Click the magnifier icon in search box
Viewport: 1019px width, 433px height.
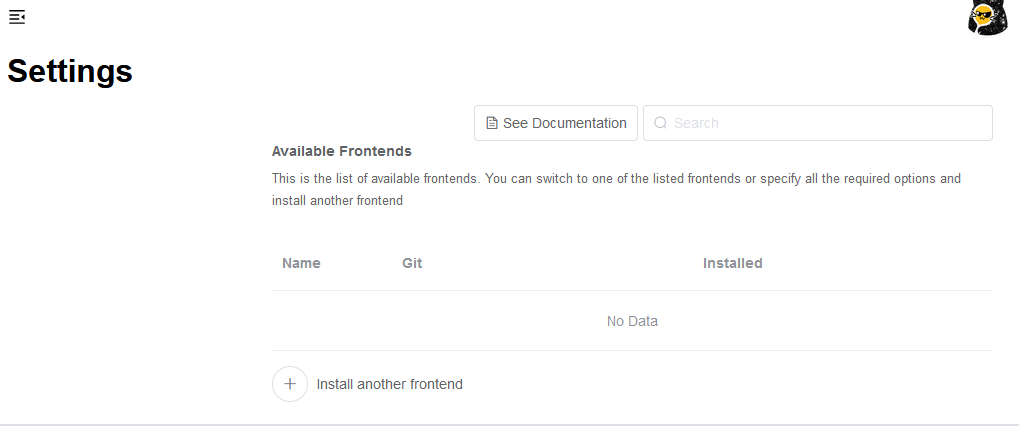point(660,123)
